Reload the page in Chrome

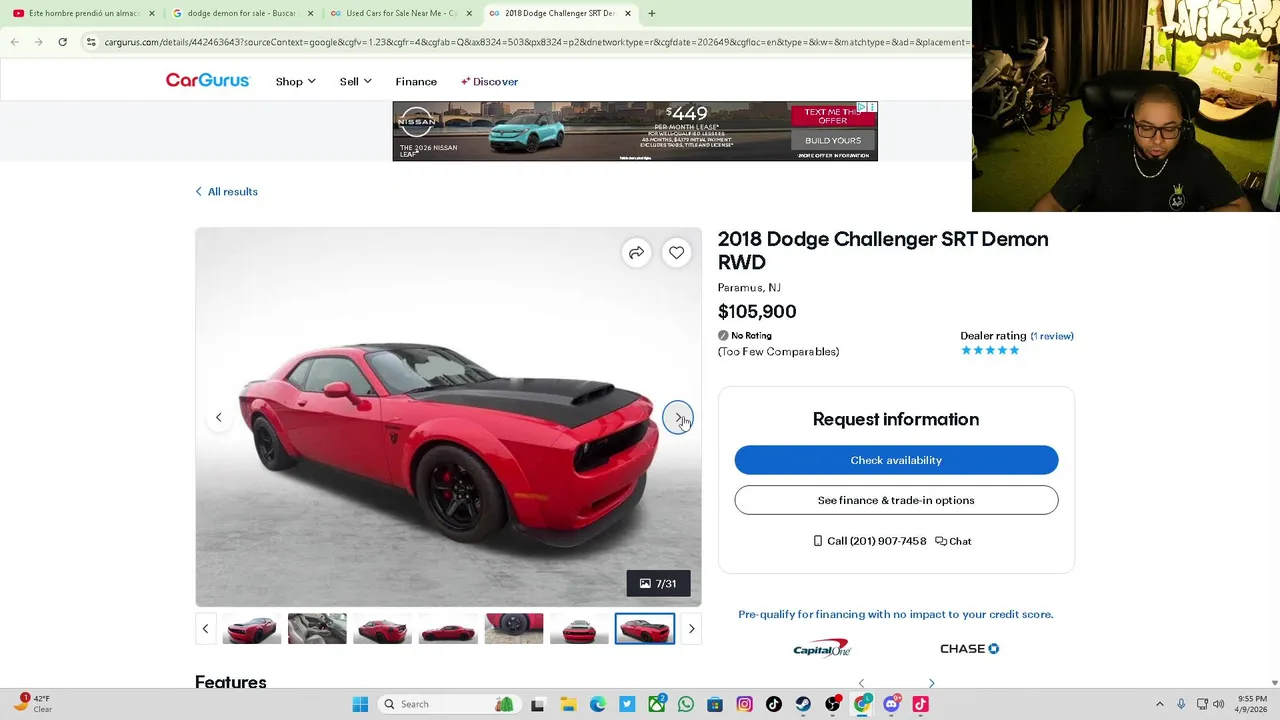point(62,42)
